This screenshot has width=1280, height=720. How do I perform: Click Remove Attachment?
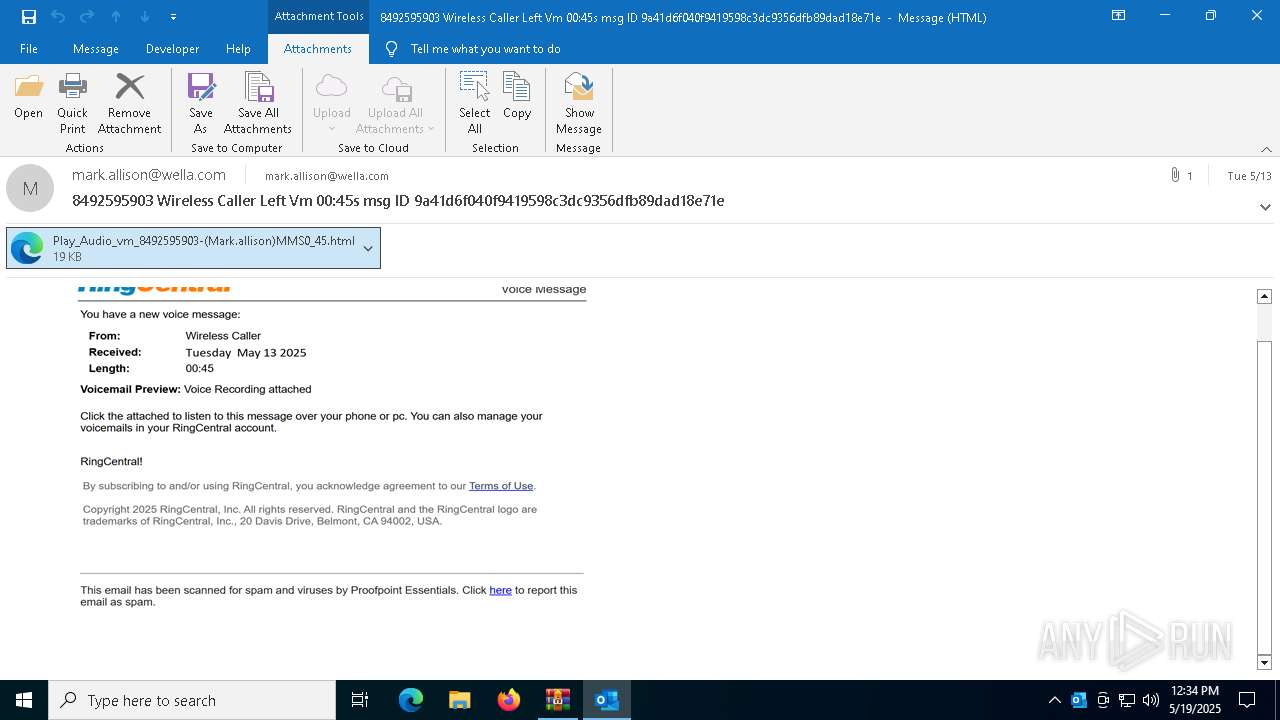[x=130, y=103]
